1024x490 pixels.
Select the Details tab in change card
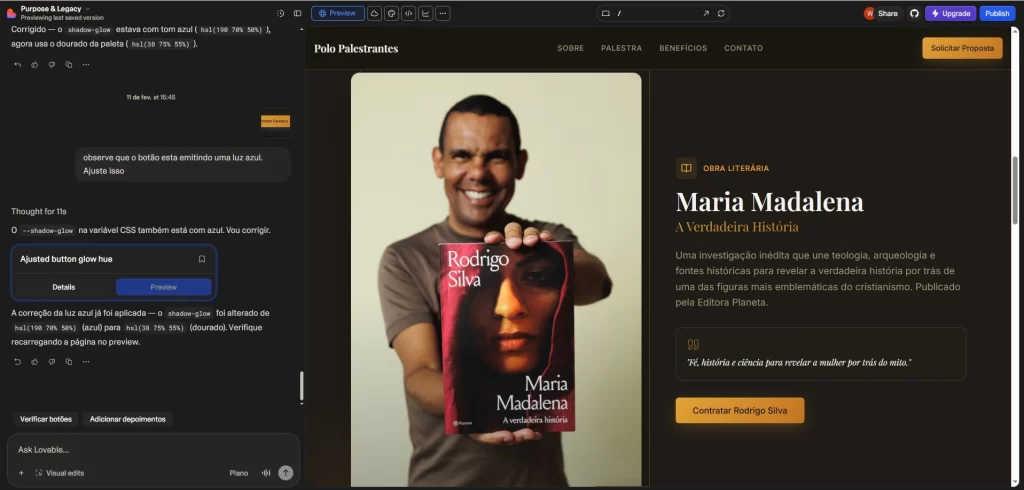click(64, 287)
